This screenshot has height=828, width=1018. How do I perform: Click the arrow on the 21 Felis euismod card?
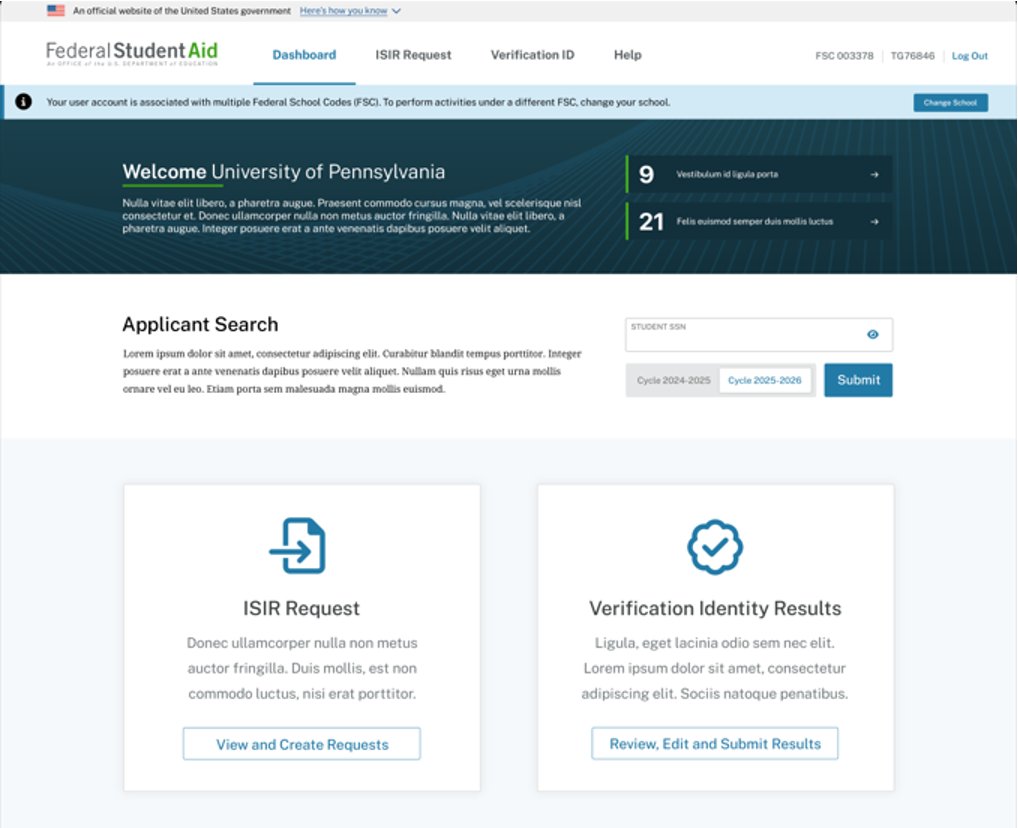coord(874,221)
